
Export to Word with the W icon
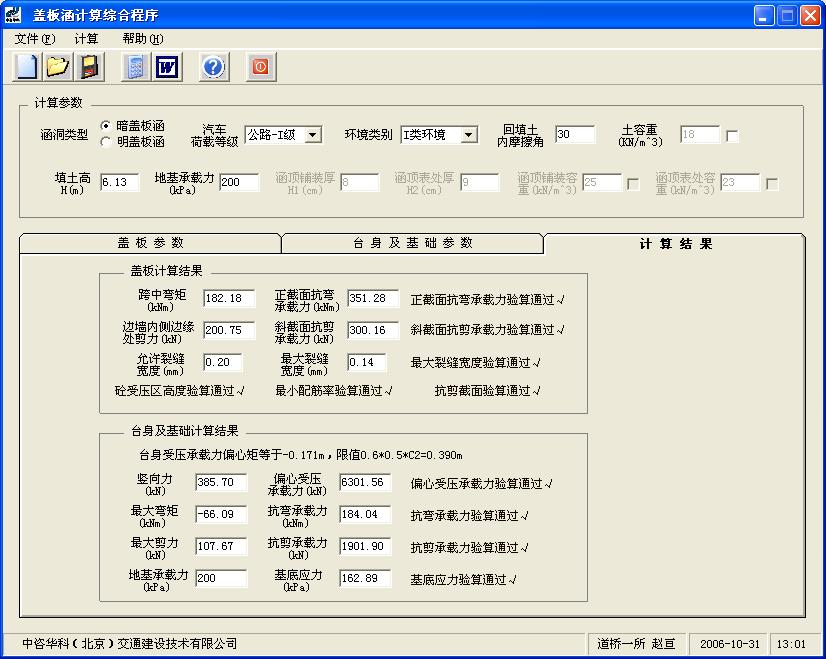pyautogui.click(x=168, y=67)
